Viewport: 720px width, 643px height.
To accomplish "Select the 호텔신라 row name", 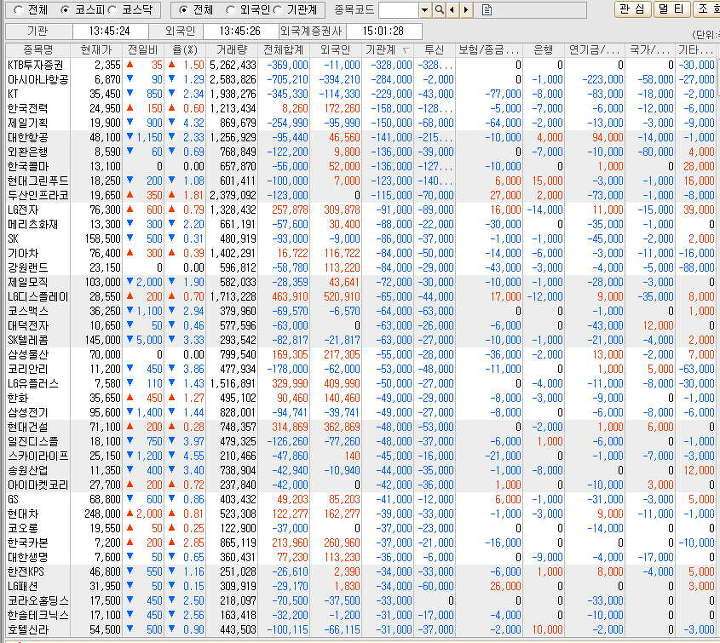I will (28, 629).
